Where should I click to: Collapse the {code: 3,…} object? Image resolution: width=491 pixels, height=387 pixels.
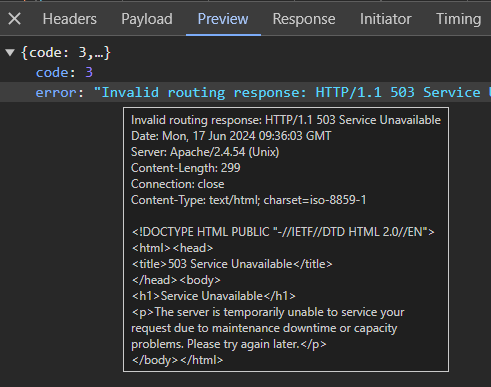tap(10, 52)
